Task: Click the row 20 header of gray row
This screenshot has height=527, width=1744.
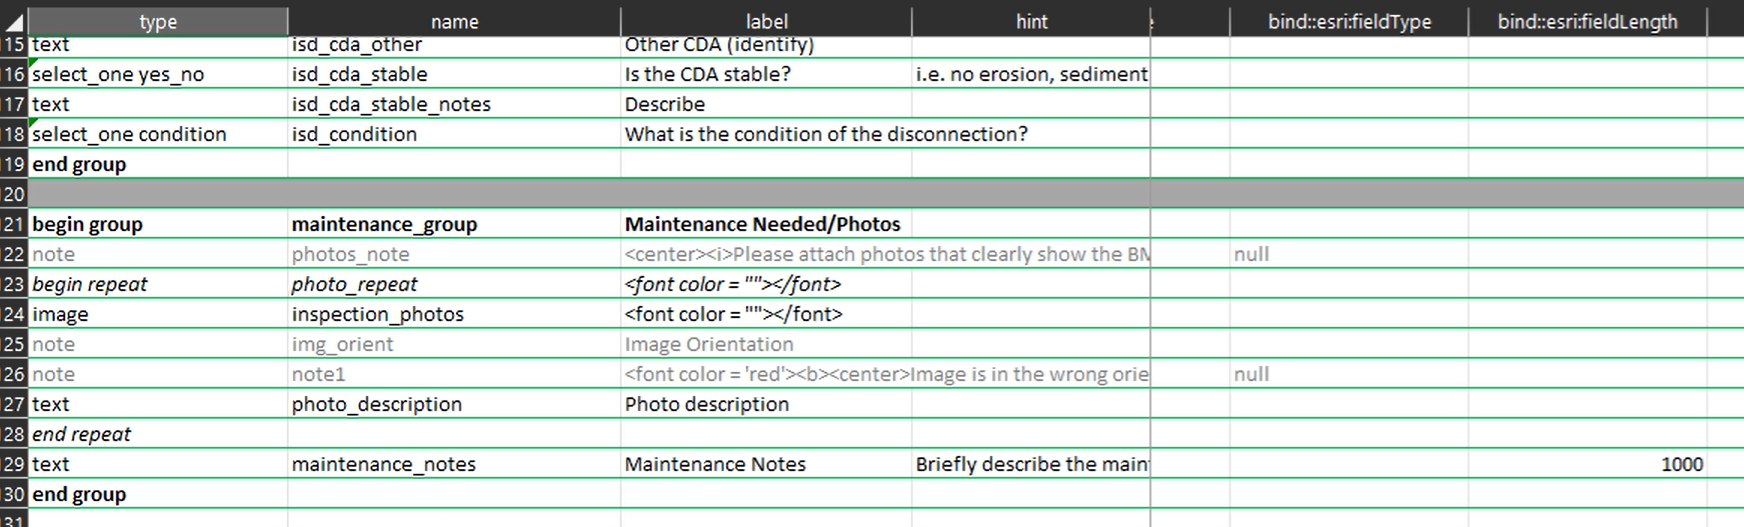Action: point(14,194)
